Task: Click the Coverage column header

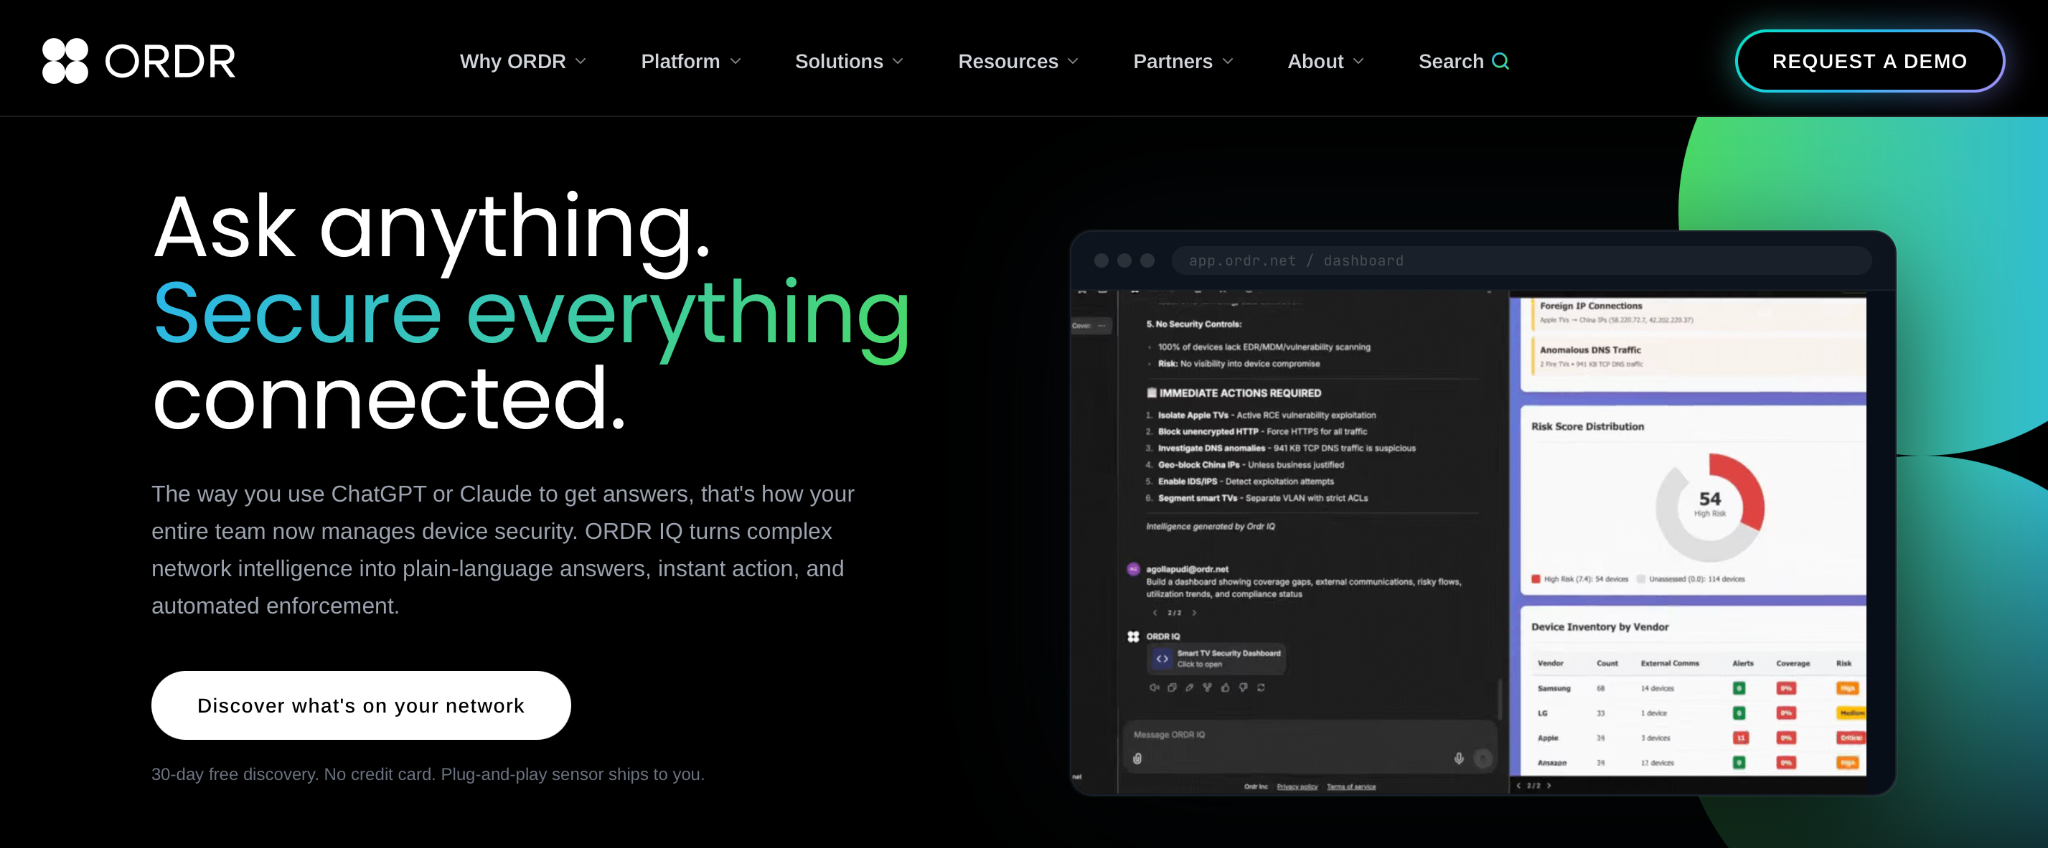Action: click(x=1793, y=663)
